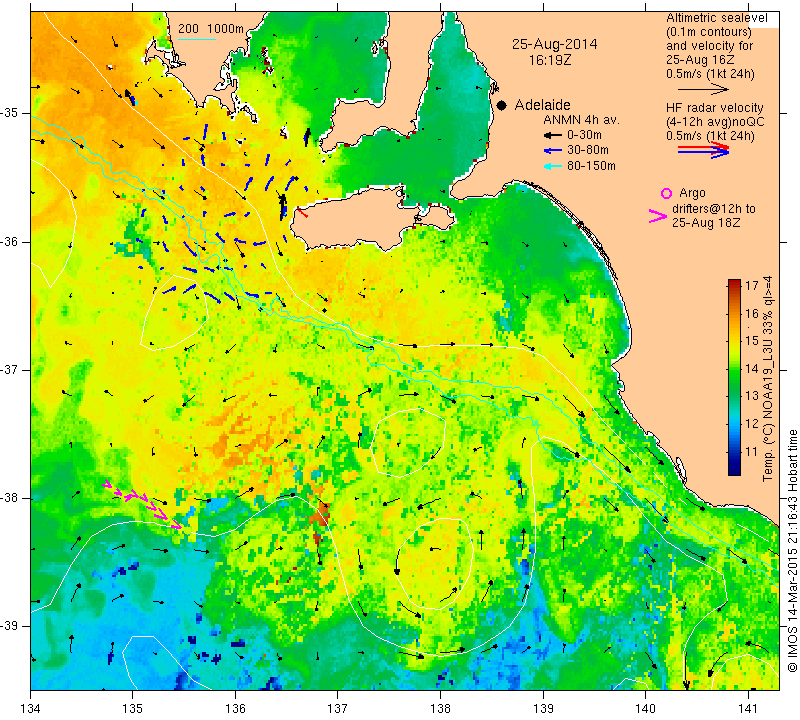Screen dimensions: 800x720
Task: Click the color bar value 17
Action: [x=752, y=285]
